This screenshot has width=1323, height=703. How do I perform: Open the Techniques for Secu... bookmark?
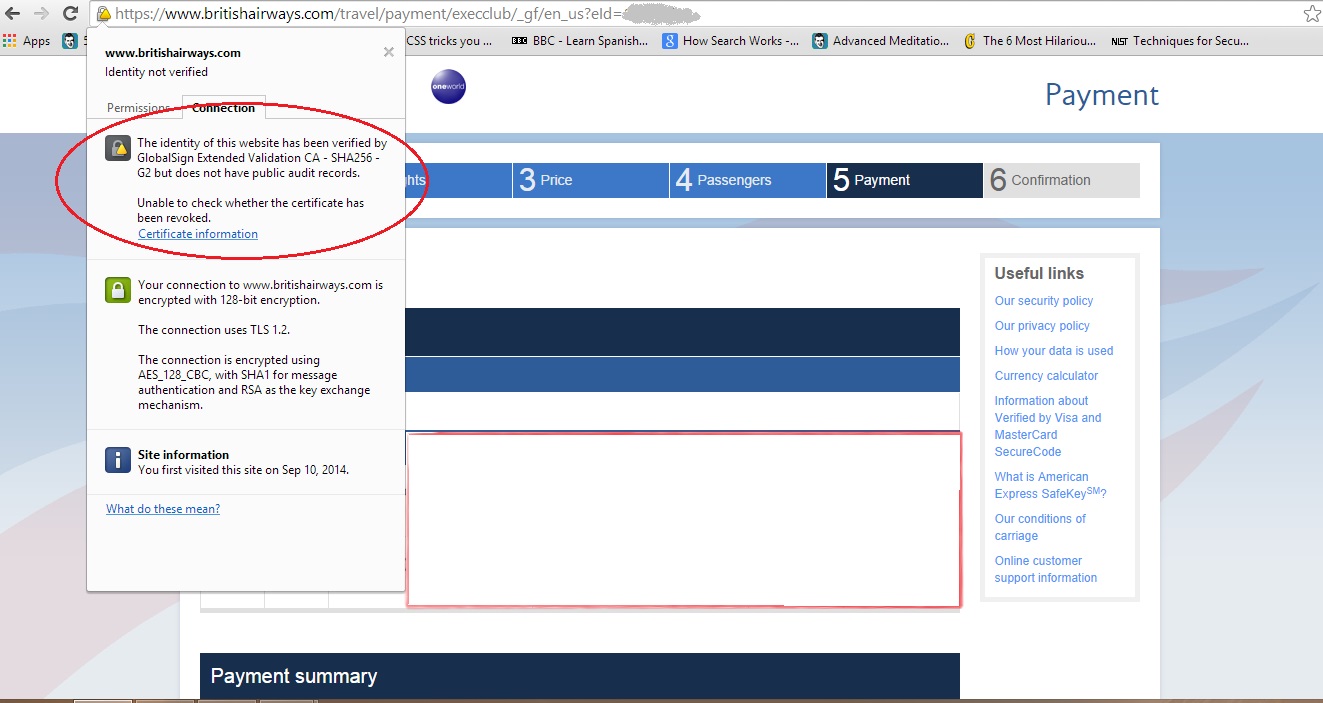(x=1180, y=41)
